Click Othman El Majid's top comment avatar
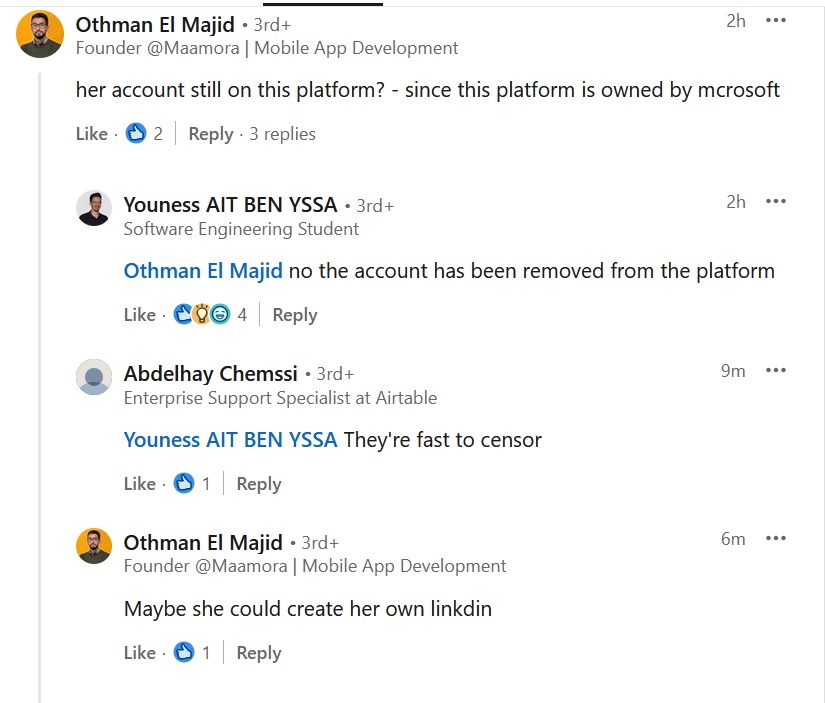 pos(41,35)
